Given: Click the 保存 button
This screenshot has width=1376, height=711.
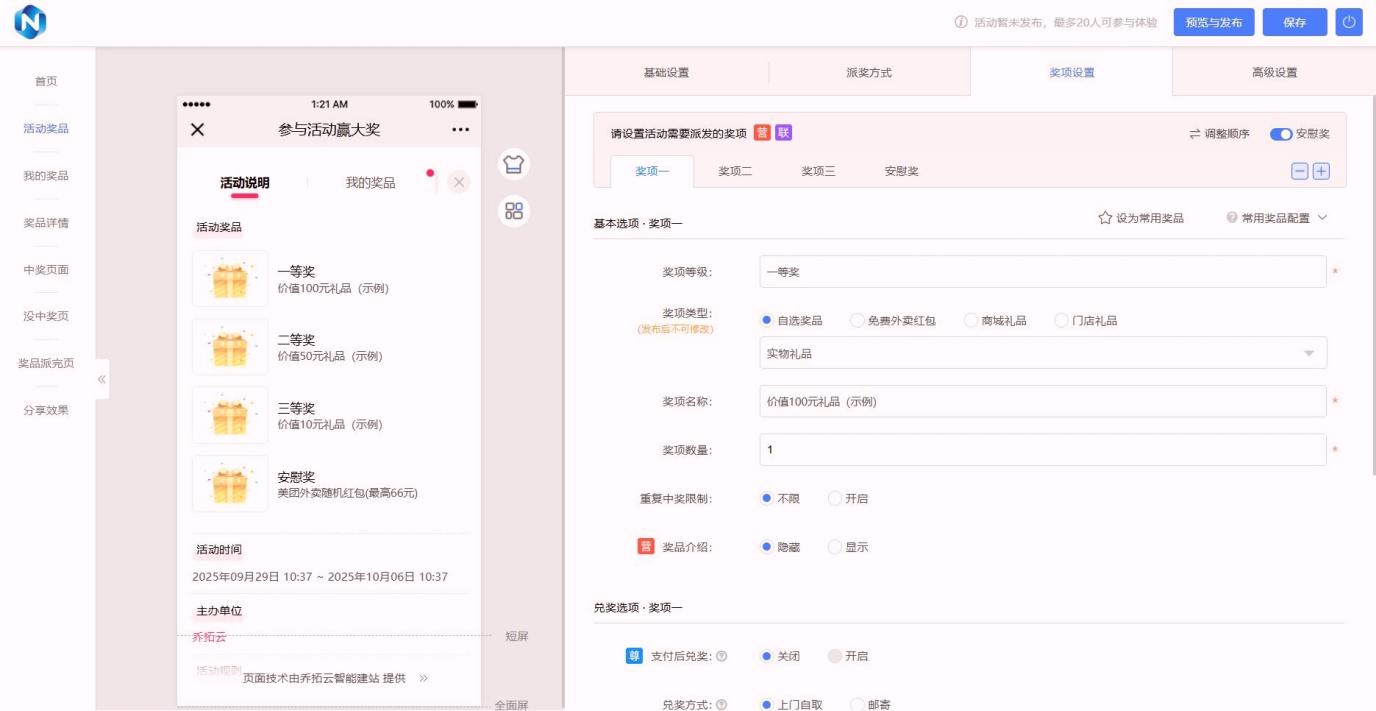Looking at the screenshot, I should point(1294,21).
